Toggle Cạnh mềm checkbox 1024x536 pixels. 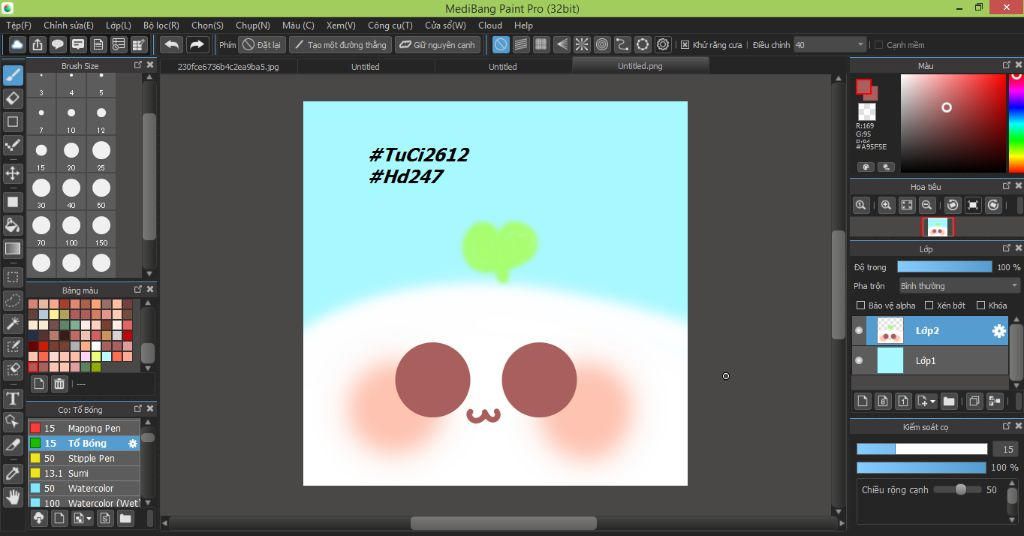[879, 45]
